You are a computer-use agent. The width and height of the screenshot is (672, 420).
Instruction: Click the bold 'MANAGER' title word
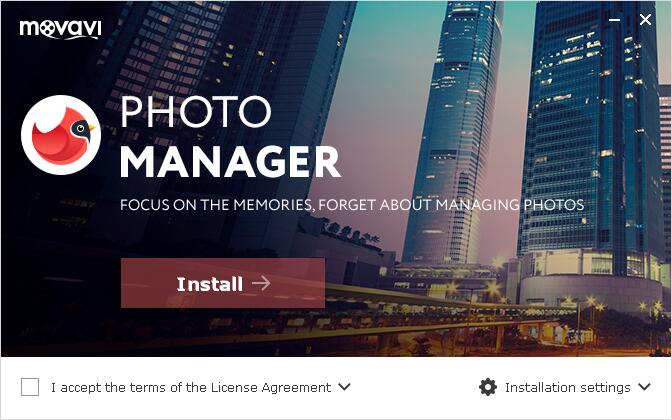[x=230, y=162]
